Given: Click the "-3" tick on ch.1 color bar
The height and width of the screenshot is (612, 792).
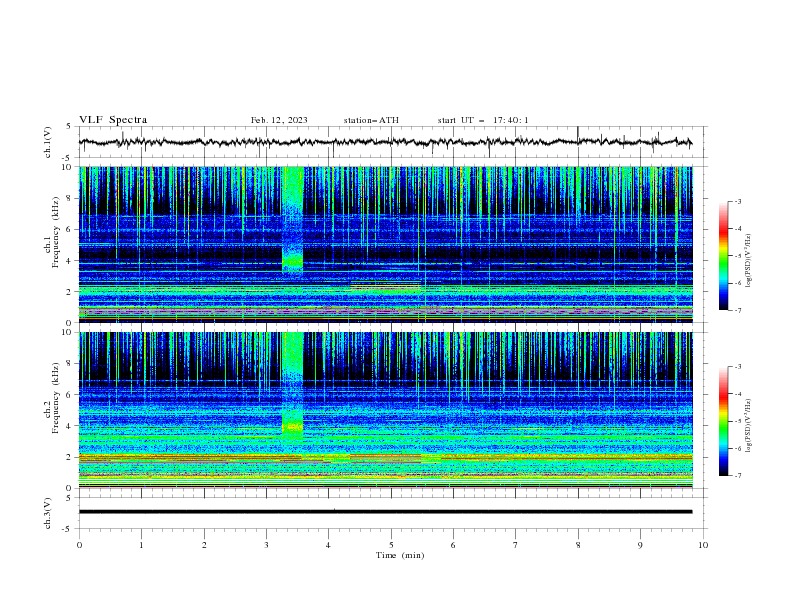Looking at the screenshot, I should pyautogui.click(x=737, y=201).
